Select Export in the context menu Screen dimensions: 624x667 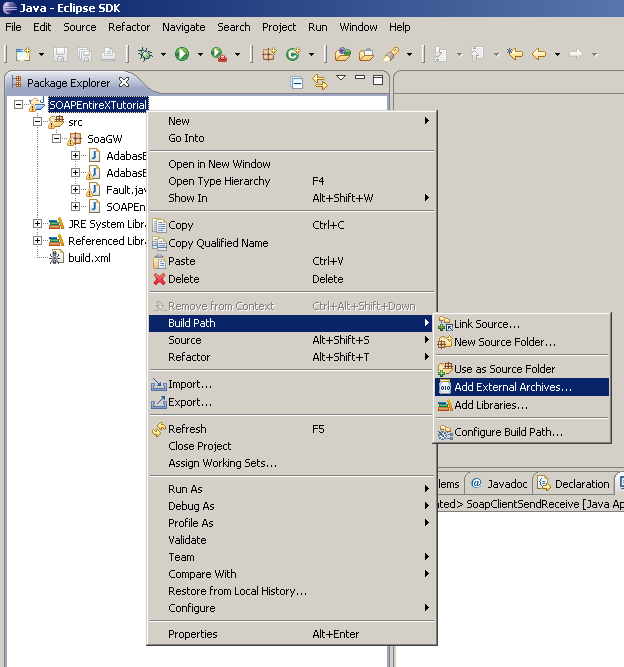click(x=291, y=402)
